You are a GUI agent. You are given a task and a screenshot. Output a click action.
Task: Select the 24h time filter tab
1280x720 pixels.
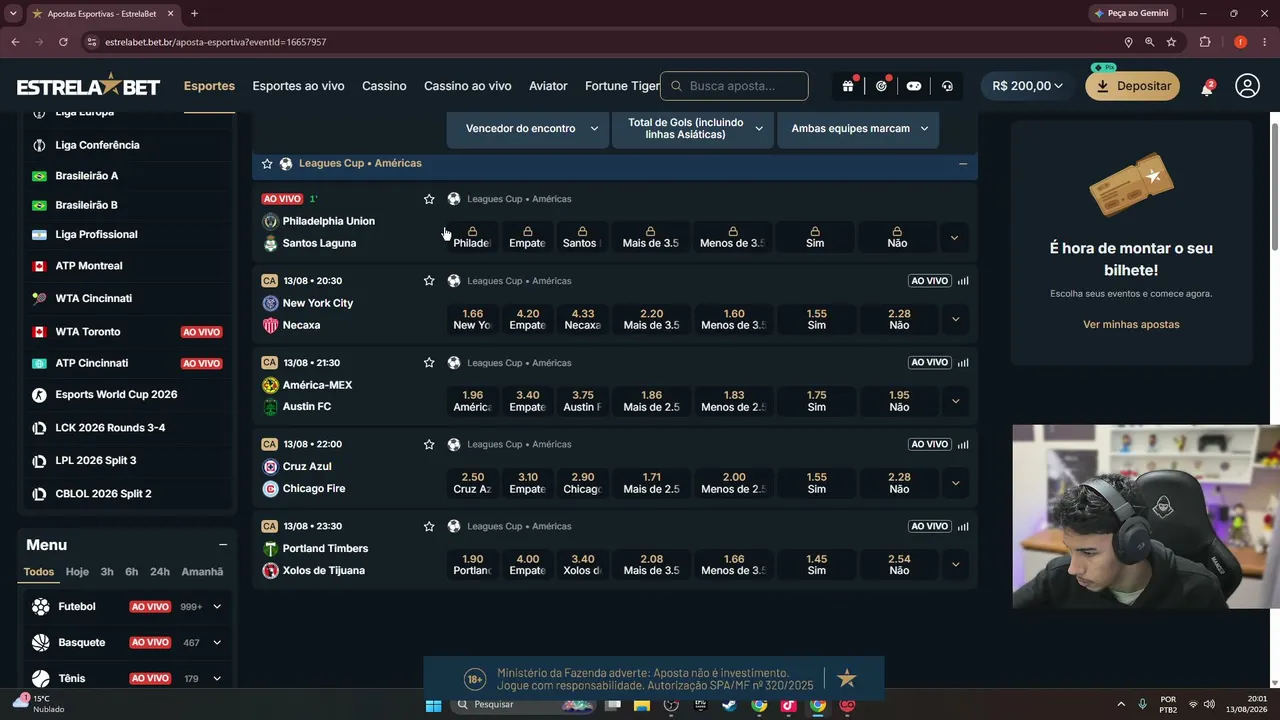coord(160,572)
